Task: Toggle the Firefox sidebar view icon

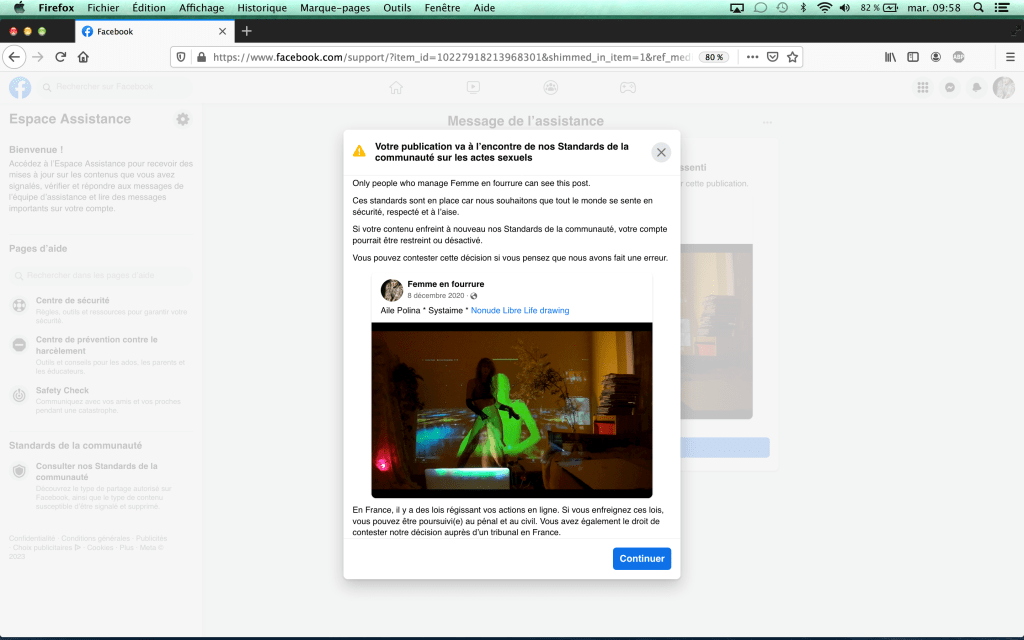Action: coord(912,57)
